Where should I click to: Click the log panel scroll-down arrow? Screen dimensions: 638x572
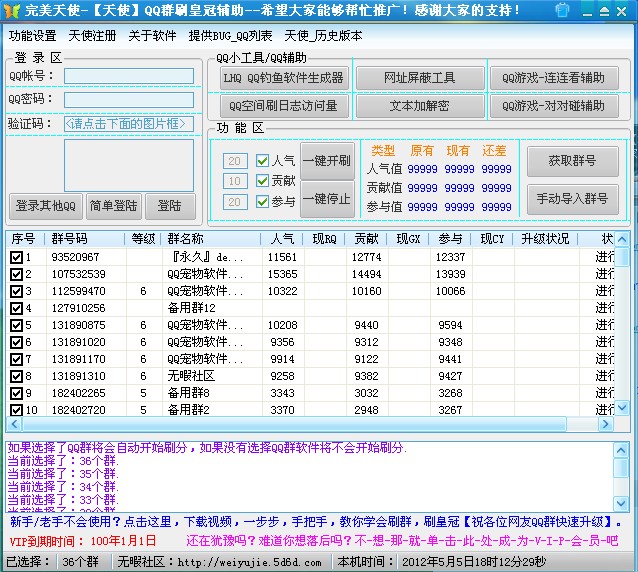621,504
